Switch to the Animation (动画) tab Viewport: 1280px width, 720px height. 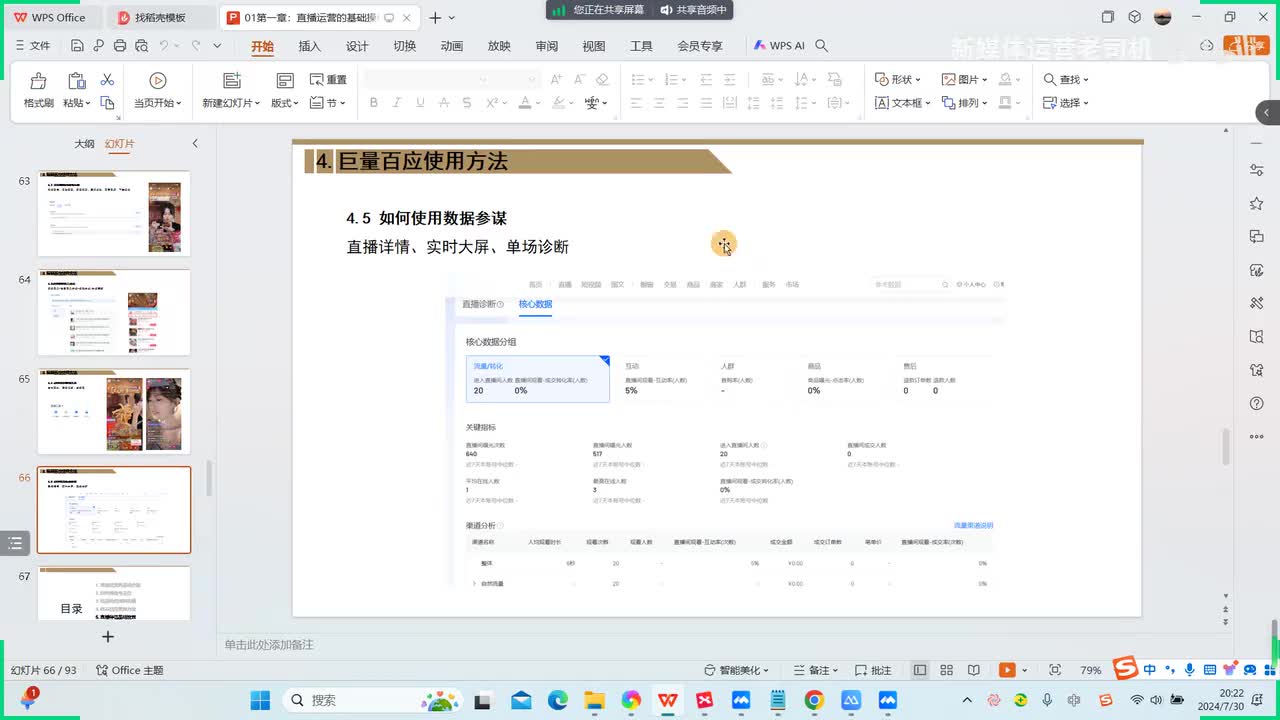tap(452, 46)
